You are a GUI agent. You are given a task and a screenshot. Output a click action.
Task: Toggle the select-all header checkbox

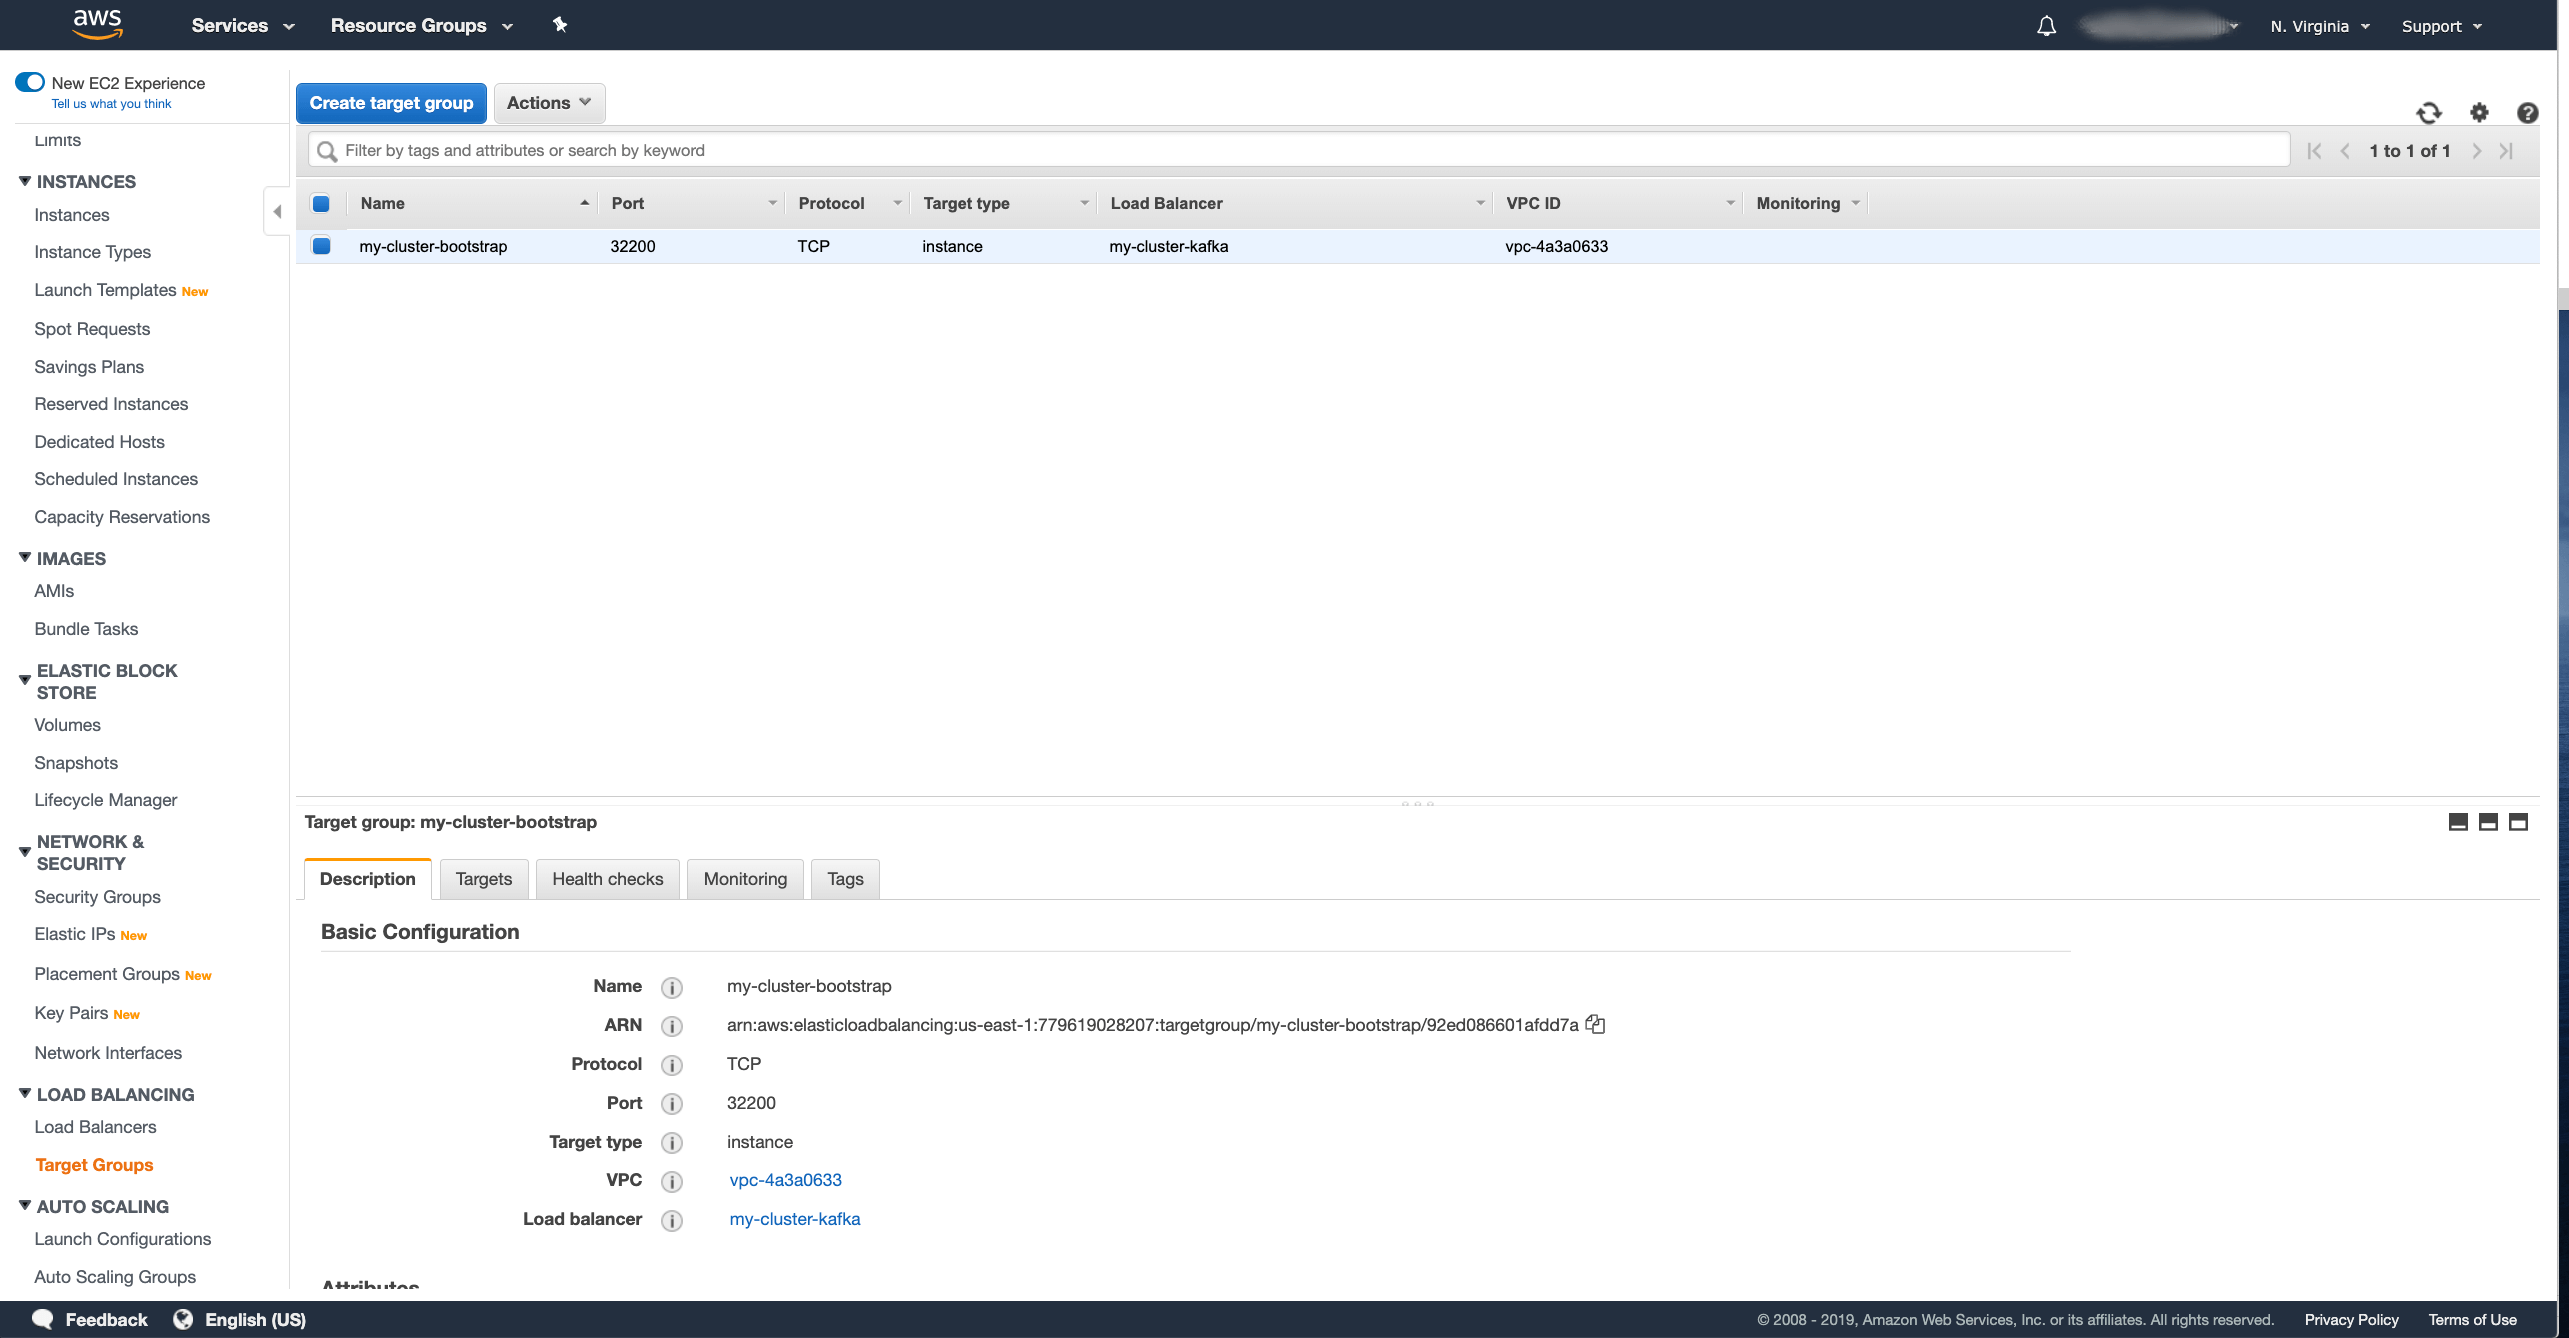coord(321,204)
